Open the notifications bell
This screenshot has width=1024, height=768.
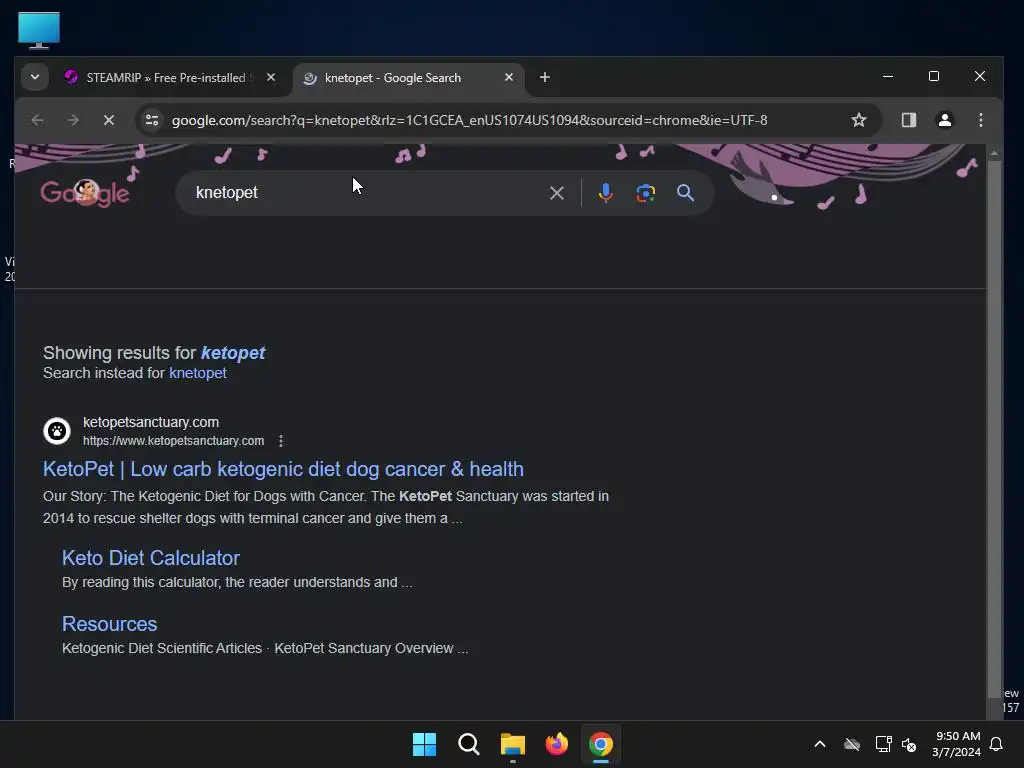click(x=997, y=744)
